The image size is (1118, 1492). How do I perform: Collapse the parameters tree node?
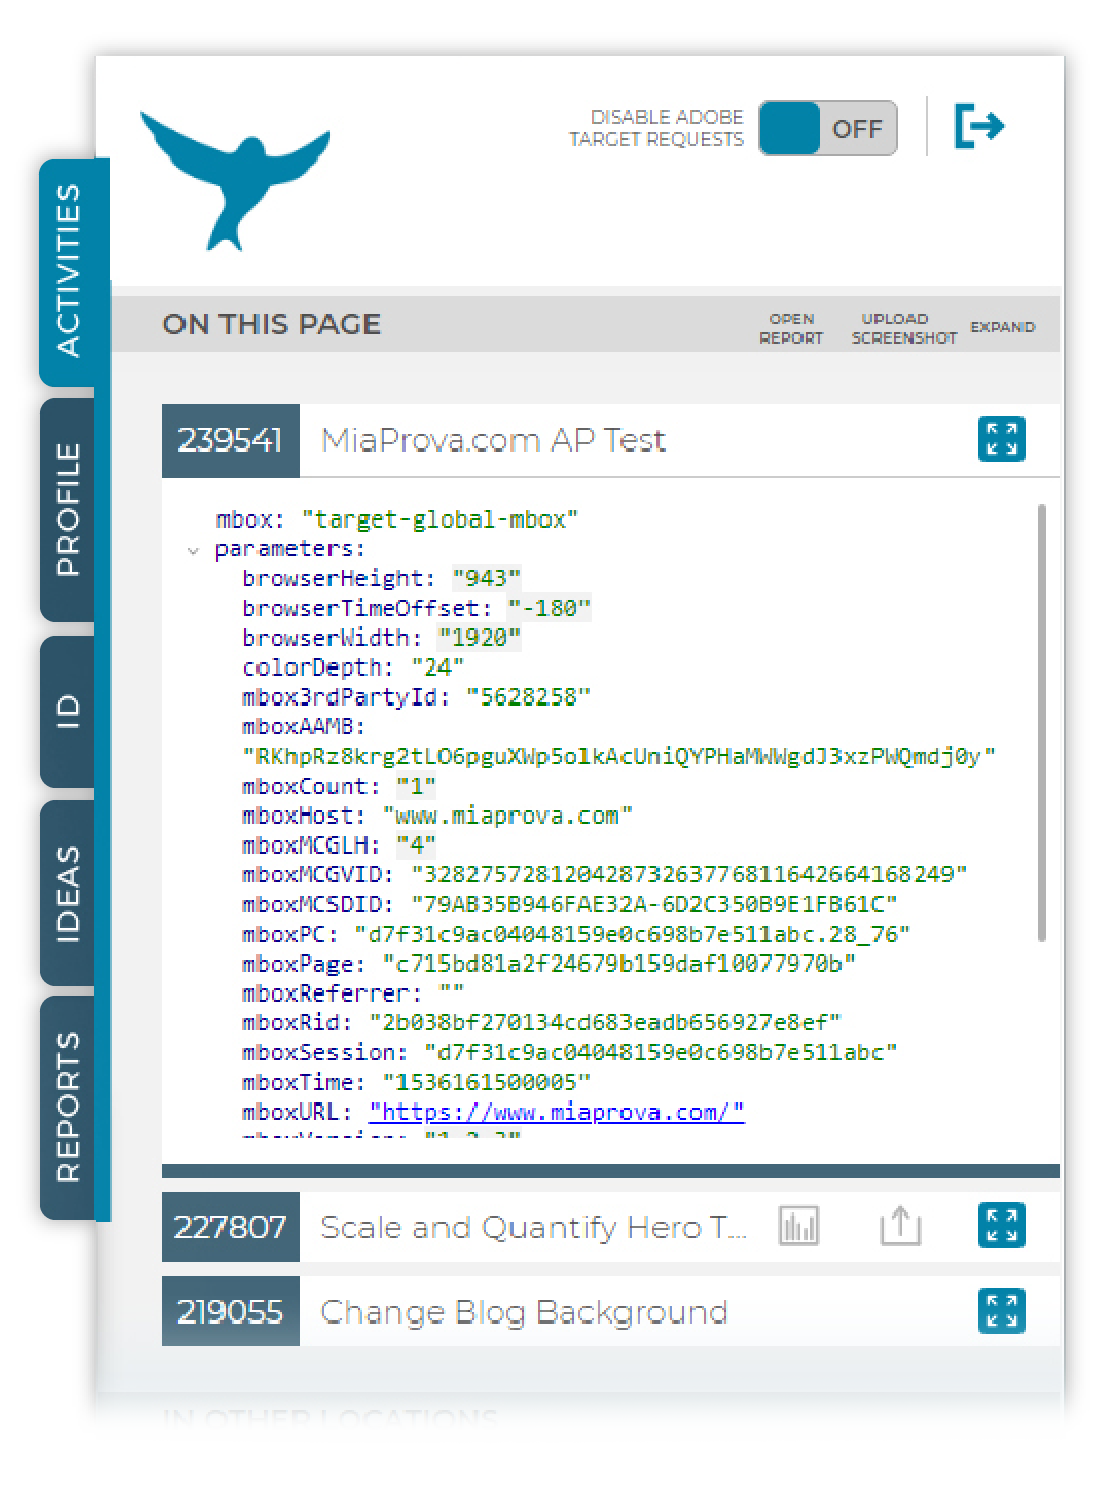[x=194, y=550]
